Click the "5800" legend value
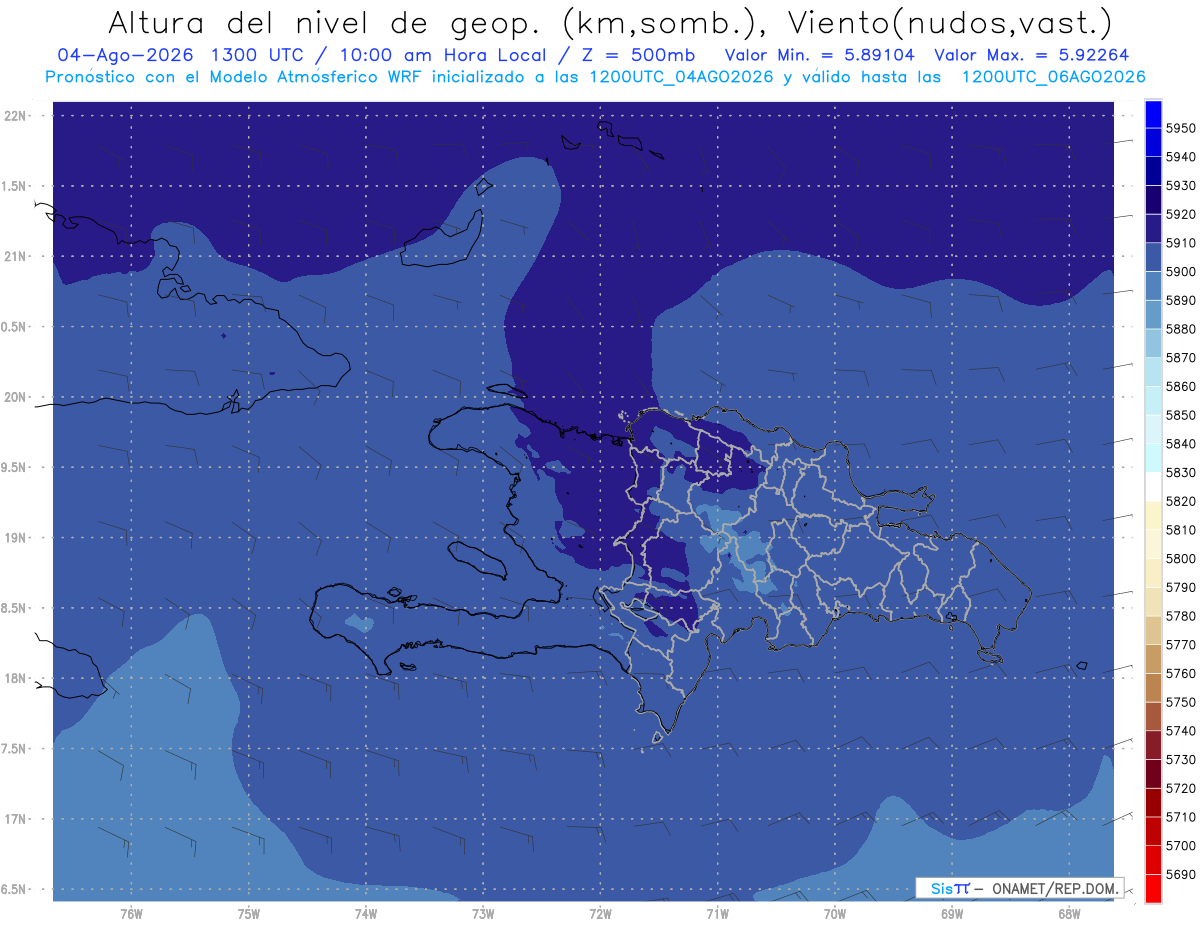Image resolution: width=1200 pixels, height=927 pixels. (1181, 558)
